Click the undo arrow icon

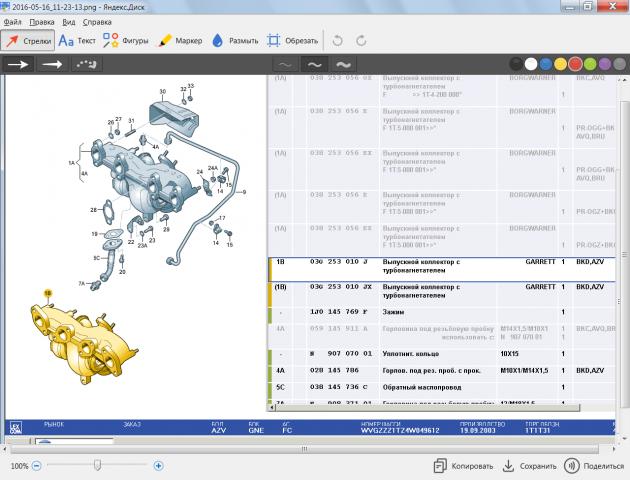tap(338, 41)
